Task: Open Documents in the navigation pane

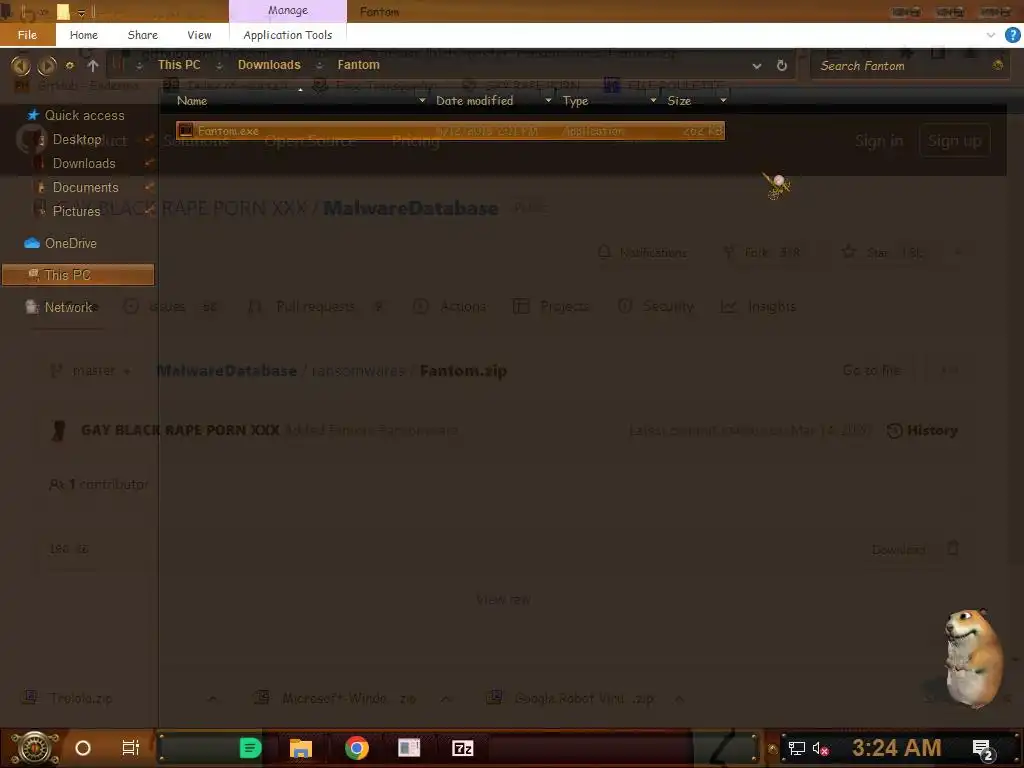Action: (x=86, y=187)
